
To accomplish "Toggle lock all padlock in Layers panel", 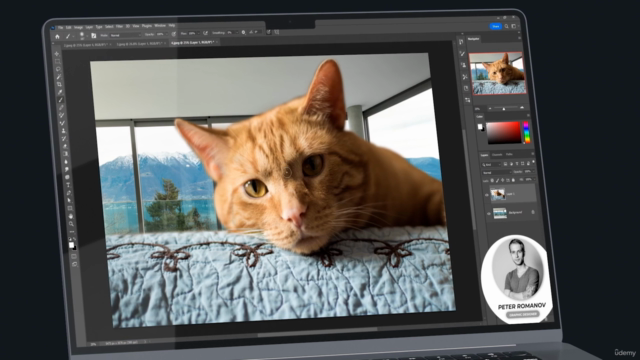I will [x=513, y=180].
